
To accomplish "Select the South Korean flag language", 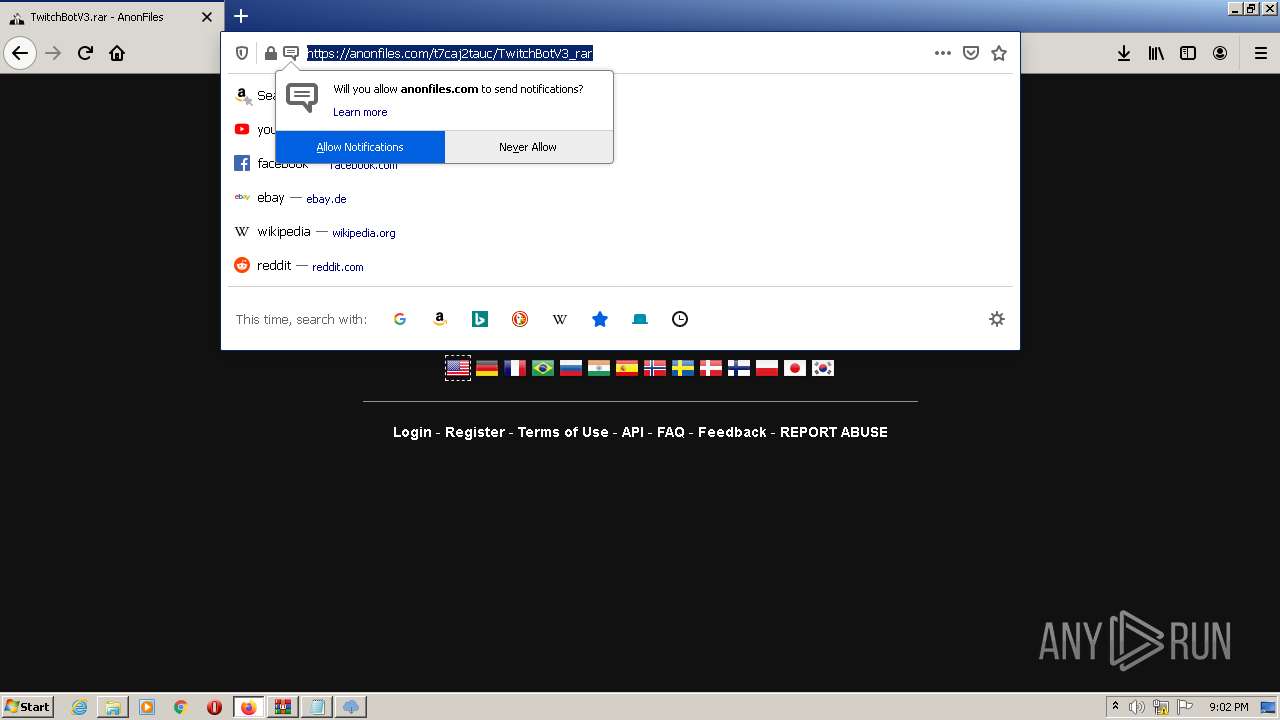I will [823, 368].
